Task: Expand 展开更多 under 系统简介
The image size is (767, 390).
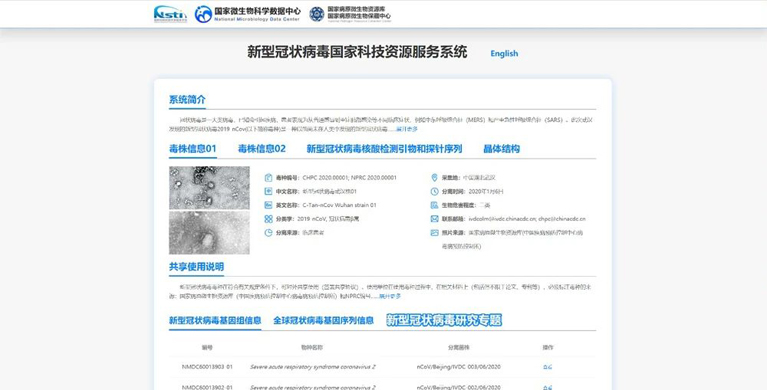Action: 407,129
